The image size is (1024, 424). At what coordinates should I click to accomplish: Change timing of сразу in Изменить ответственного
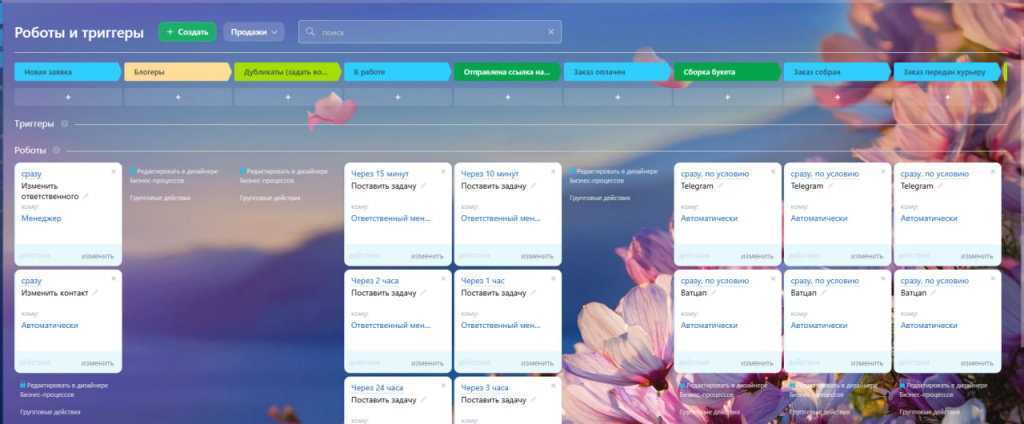click(x=31, y=174)
